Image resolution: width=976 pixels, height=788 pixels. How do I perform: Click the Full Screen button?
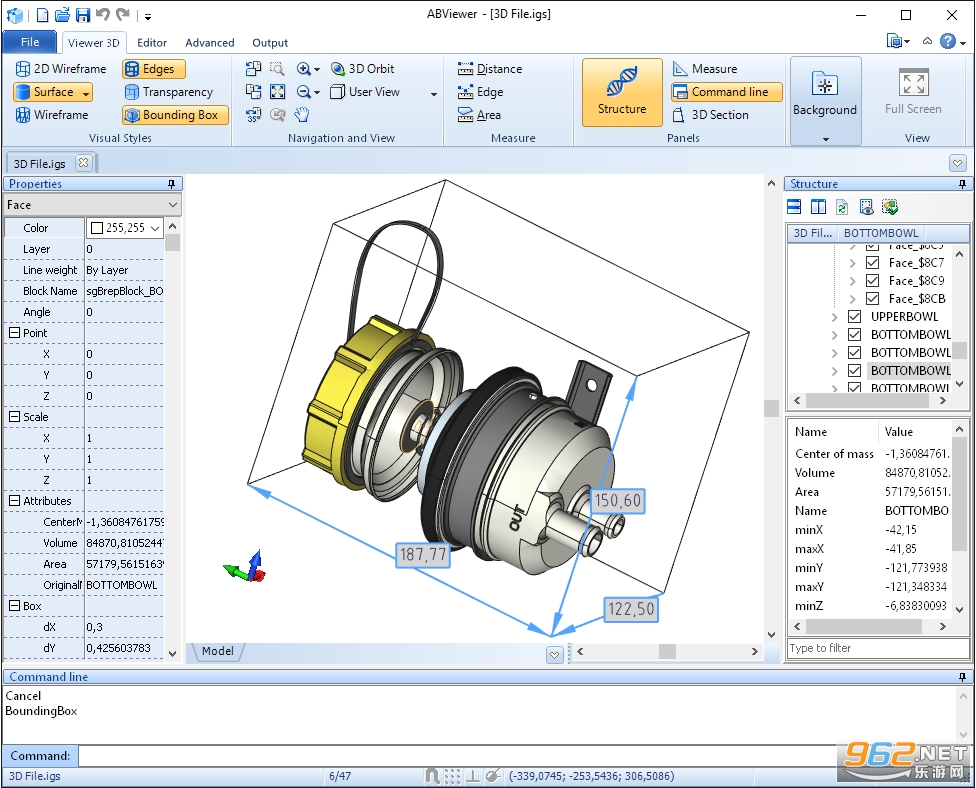point(913,92)
